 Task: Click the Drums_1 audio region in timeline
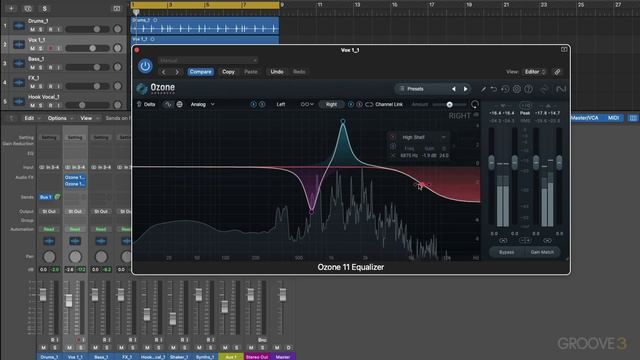(205, 26)
